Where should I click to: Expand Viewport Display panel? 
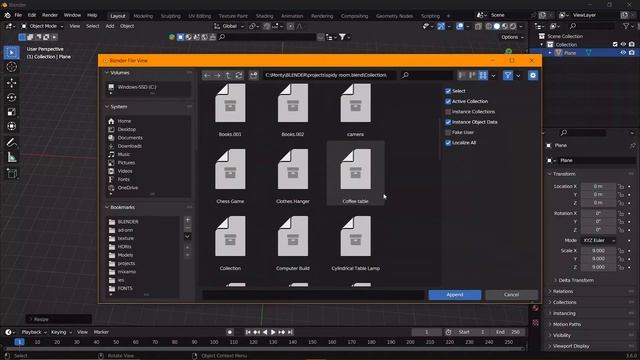point(571,346)
